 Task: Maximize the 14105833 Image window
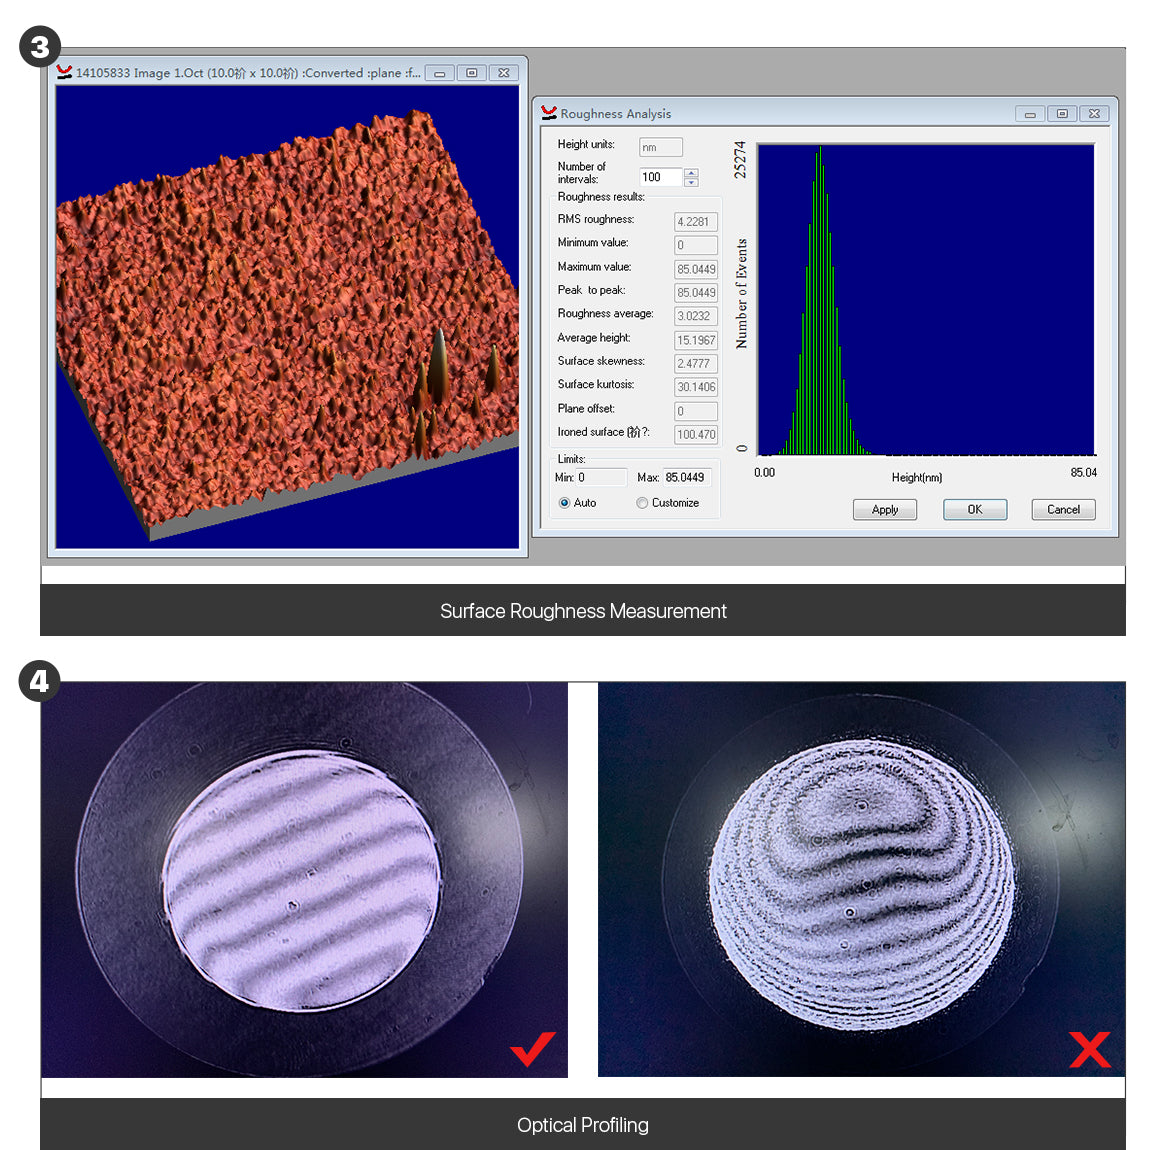pyautogui.click(x=471, y=73)
